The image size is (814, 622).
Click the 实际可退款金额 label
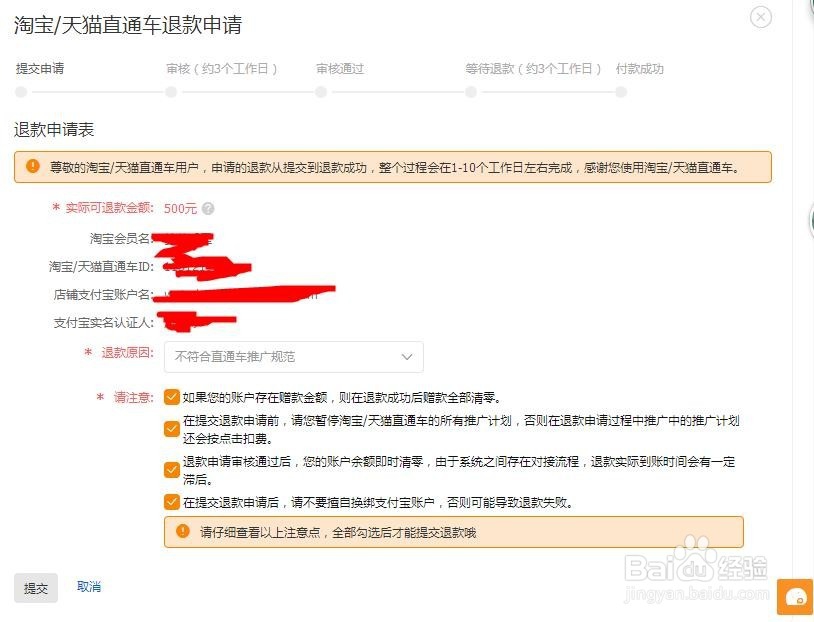[110, 208]
